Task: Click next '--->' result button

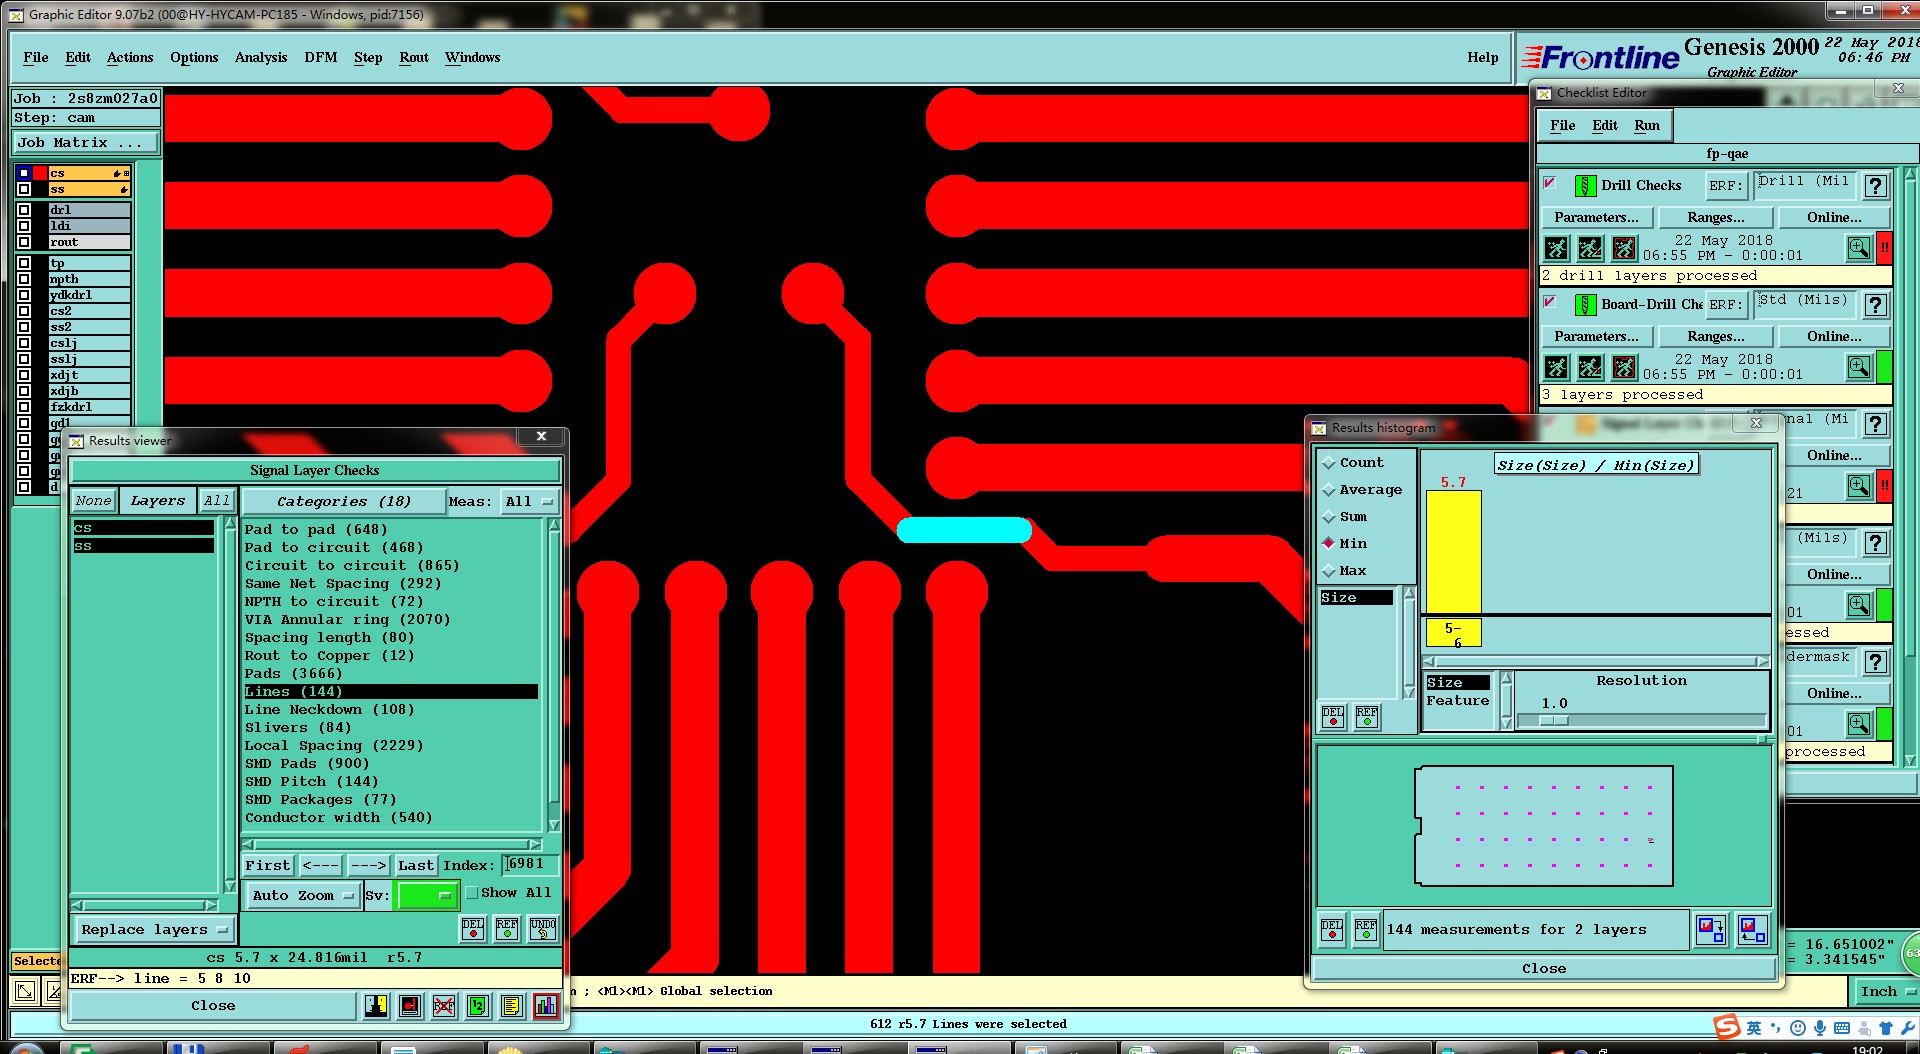Action: (x=368, y=865)
